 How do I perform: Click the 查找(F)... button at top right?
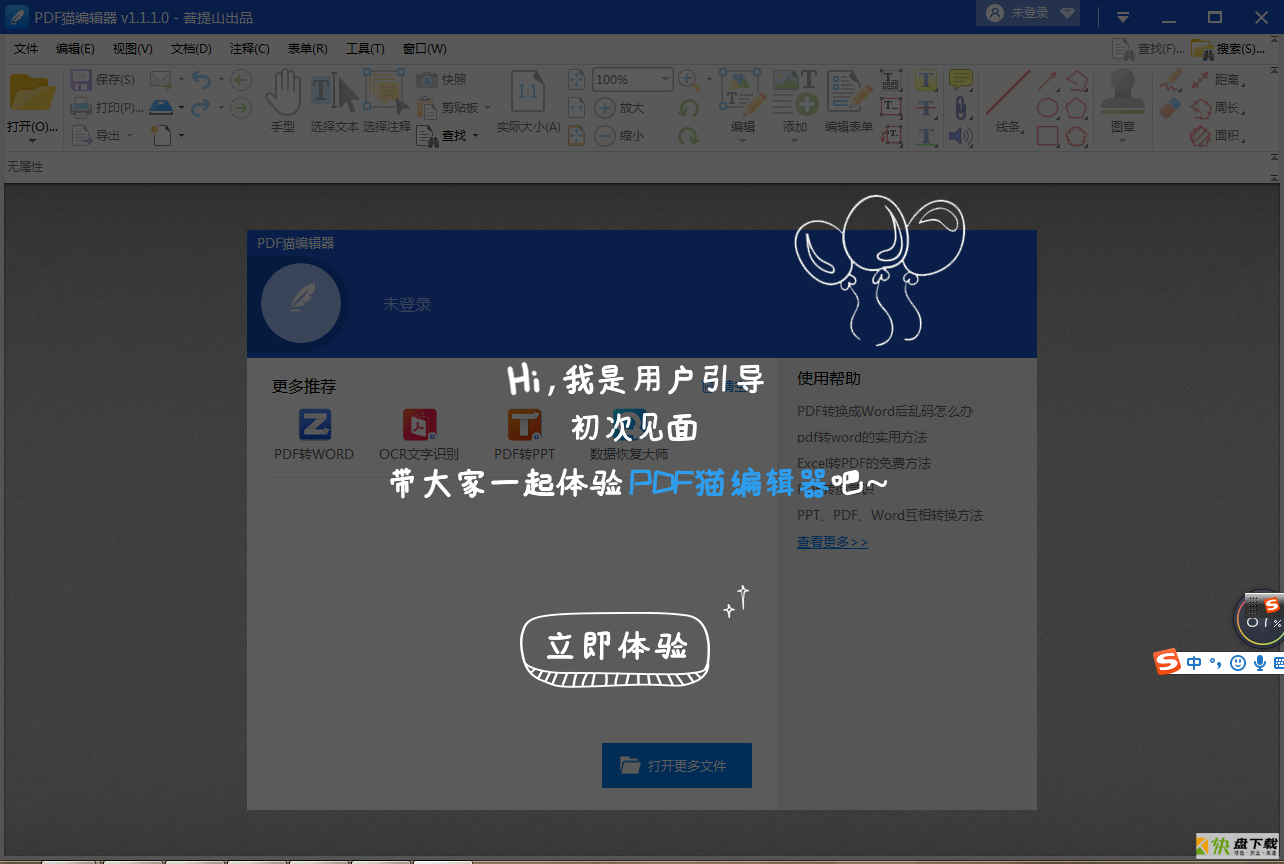click(x=1149, y=48)
